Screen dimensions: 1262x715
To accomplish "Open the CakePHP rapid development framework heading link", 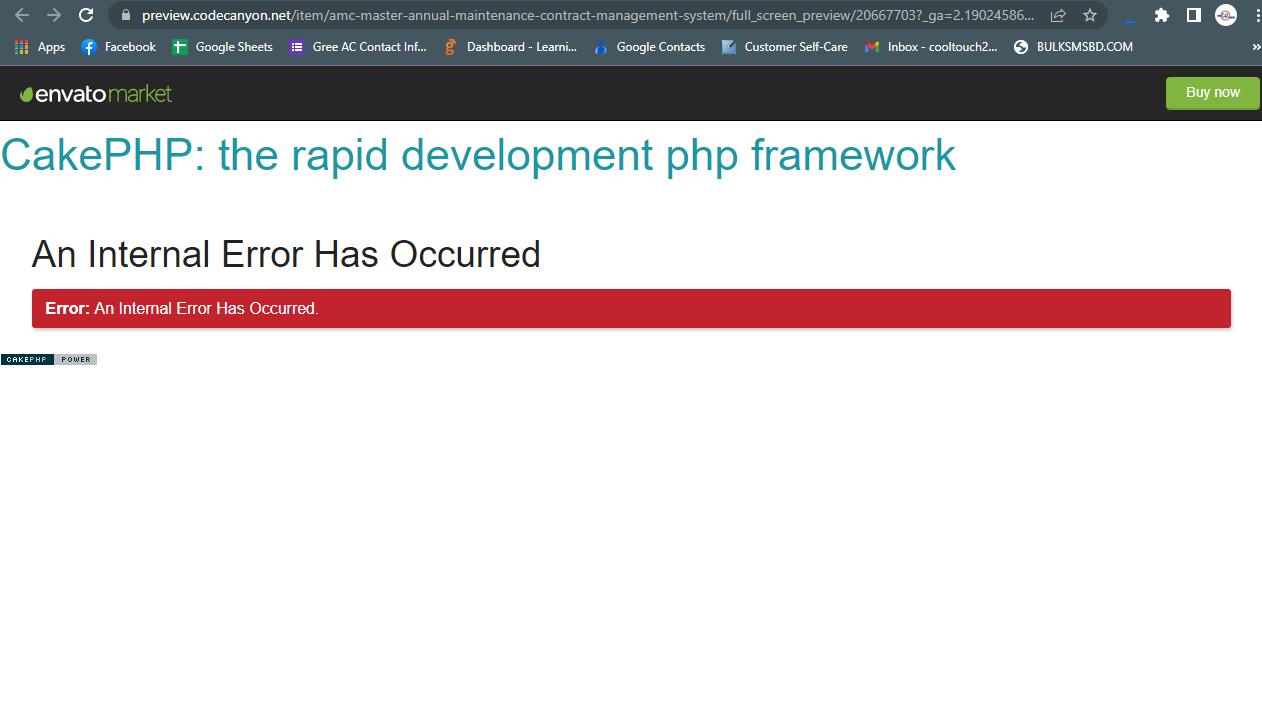I will click(478, 155).
